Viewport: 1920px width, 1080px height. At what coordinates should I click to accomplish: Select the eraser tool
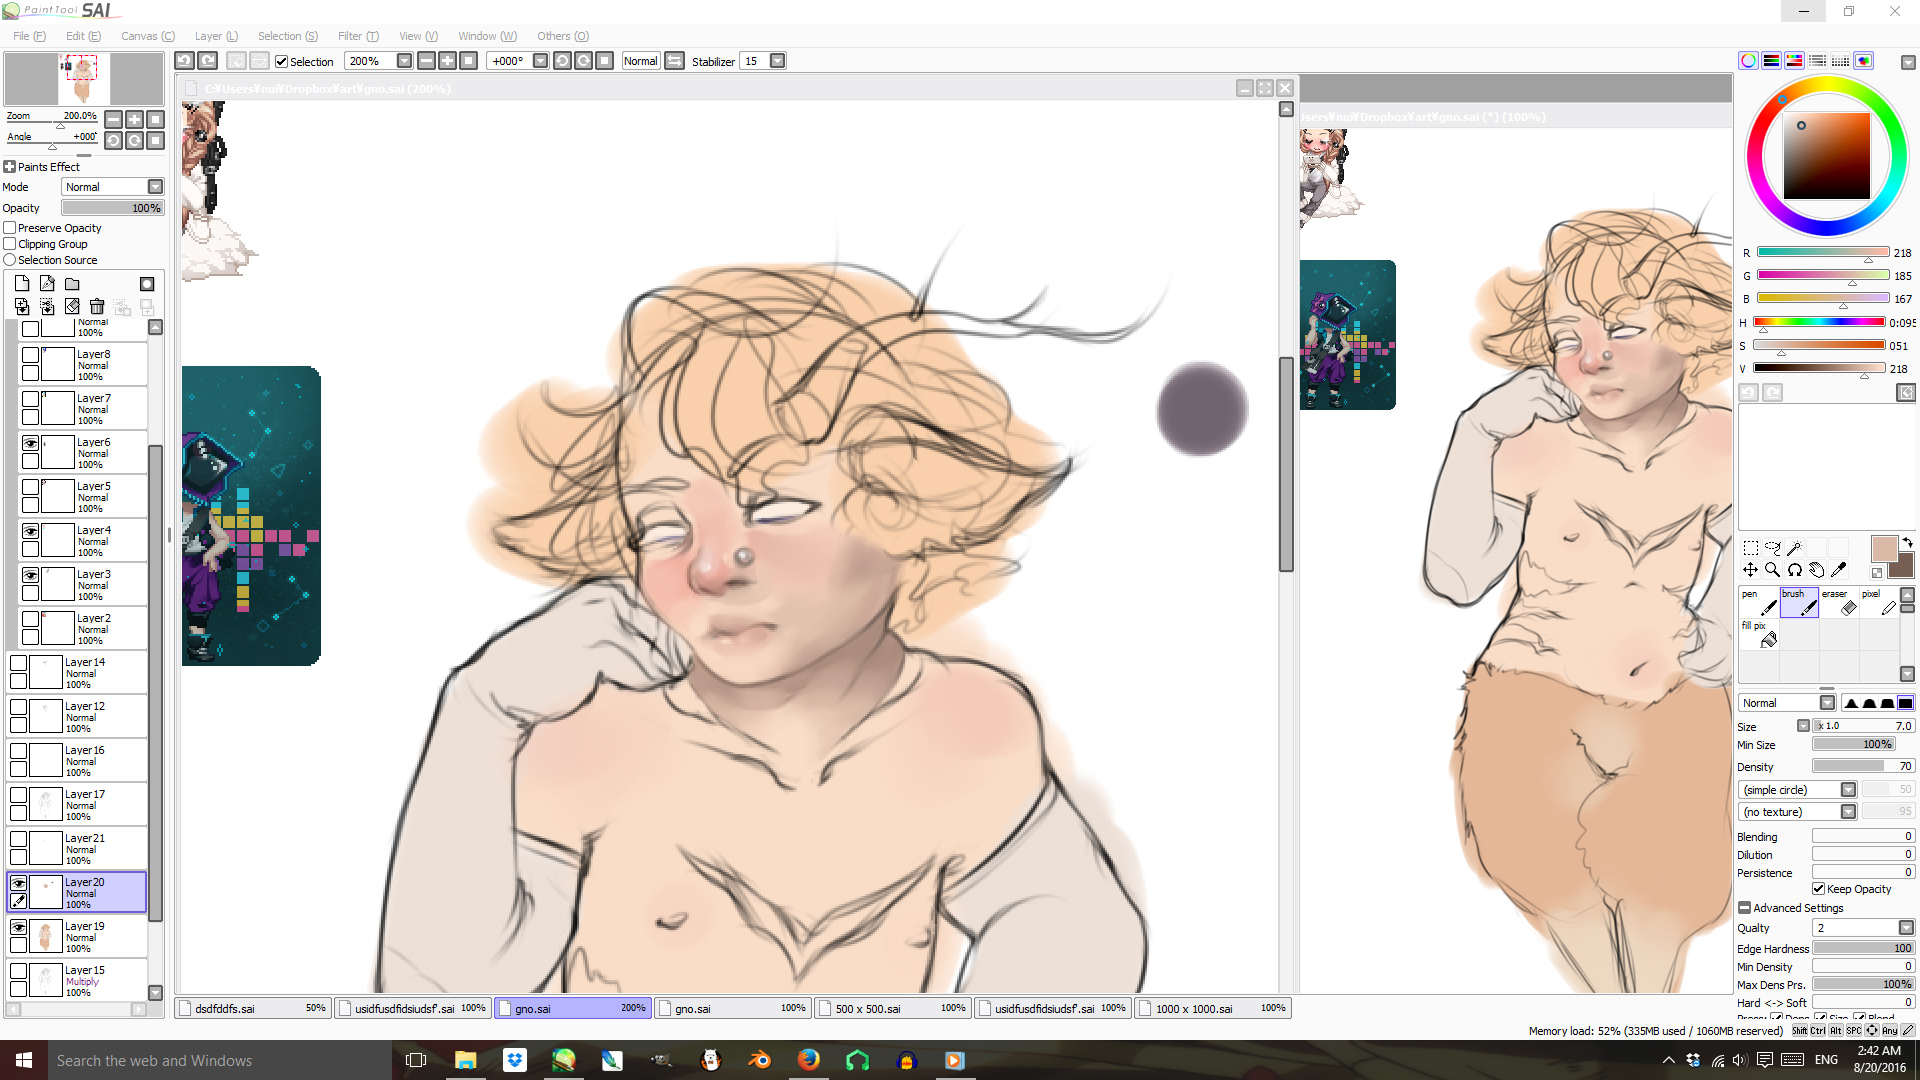click(1840, 602)
